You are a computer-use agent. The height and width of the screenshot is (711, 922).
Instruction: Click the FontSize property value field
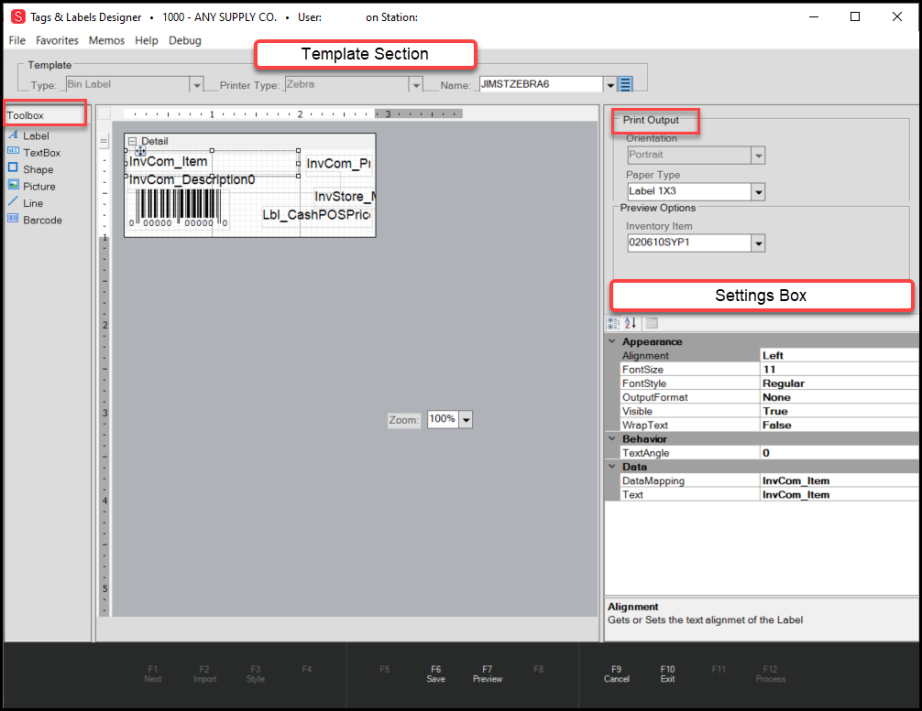point(838,370)
